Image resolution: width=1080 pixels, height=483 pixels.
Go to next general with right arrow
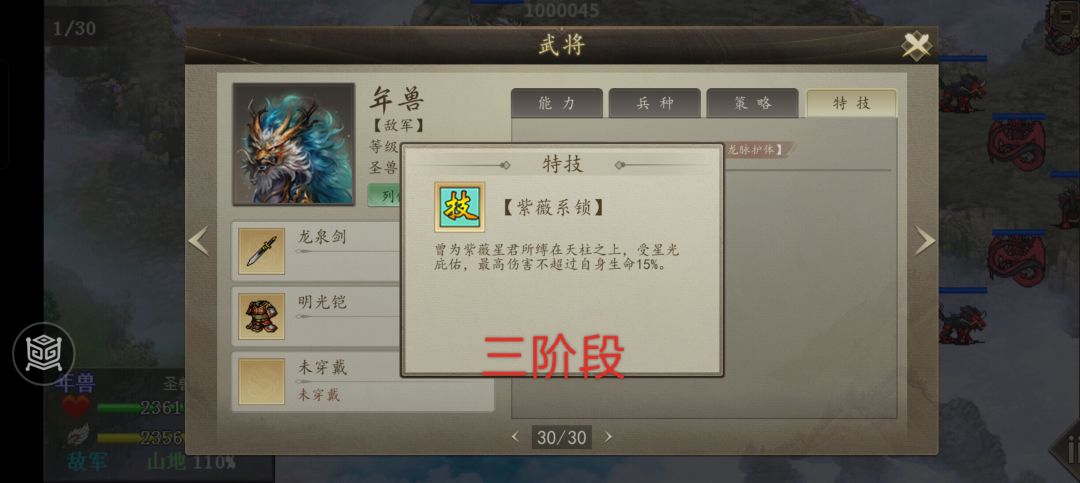tap(924, 241)
